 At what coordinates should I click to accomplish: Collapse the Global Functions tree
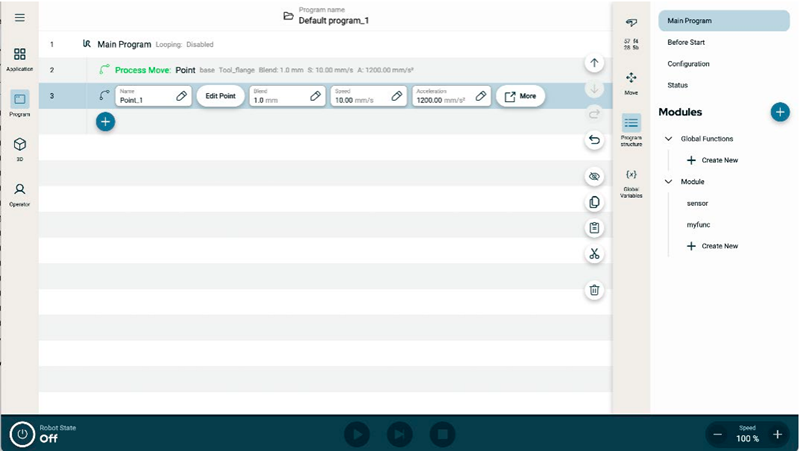pos(668,139)
